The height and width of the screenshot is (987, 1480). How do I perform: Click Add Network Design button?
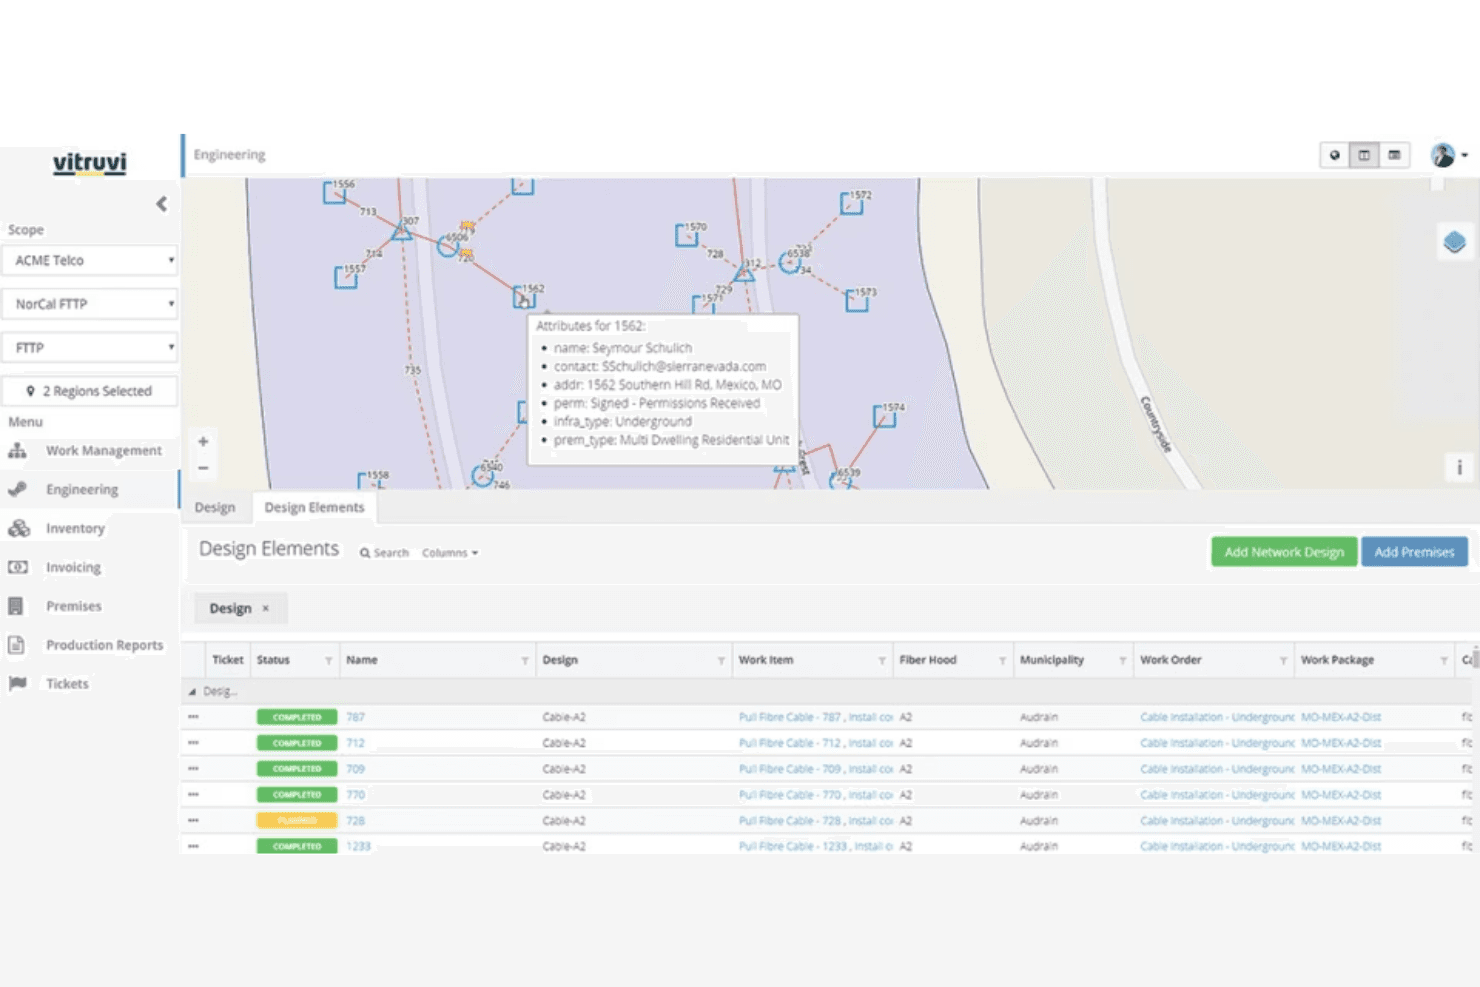[x=1284, y=552]
